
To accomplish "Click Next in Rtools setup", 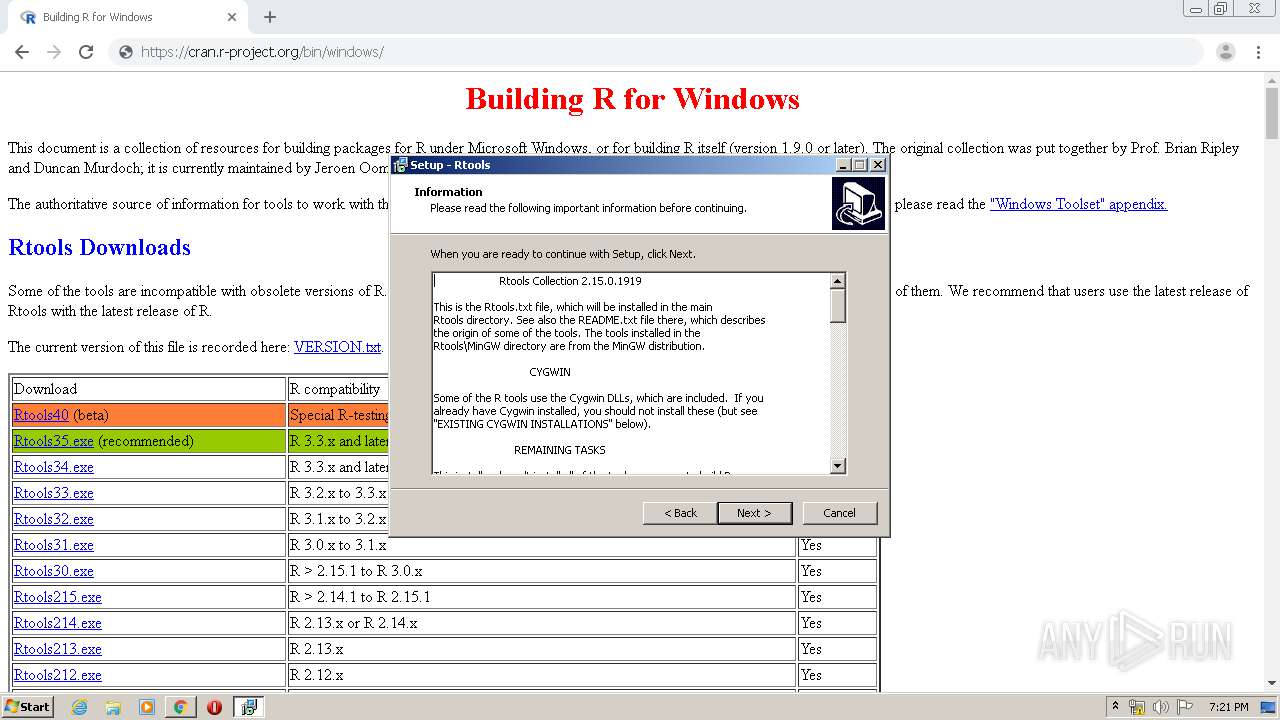I will [x=754, y=513].
